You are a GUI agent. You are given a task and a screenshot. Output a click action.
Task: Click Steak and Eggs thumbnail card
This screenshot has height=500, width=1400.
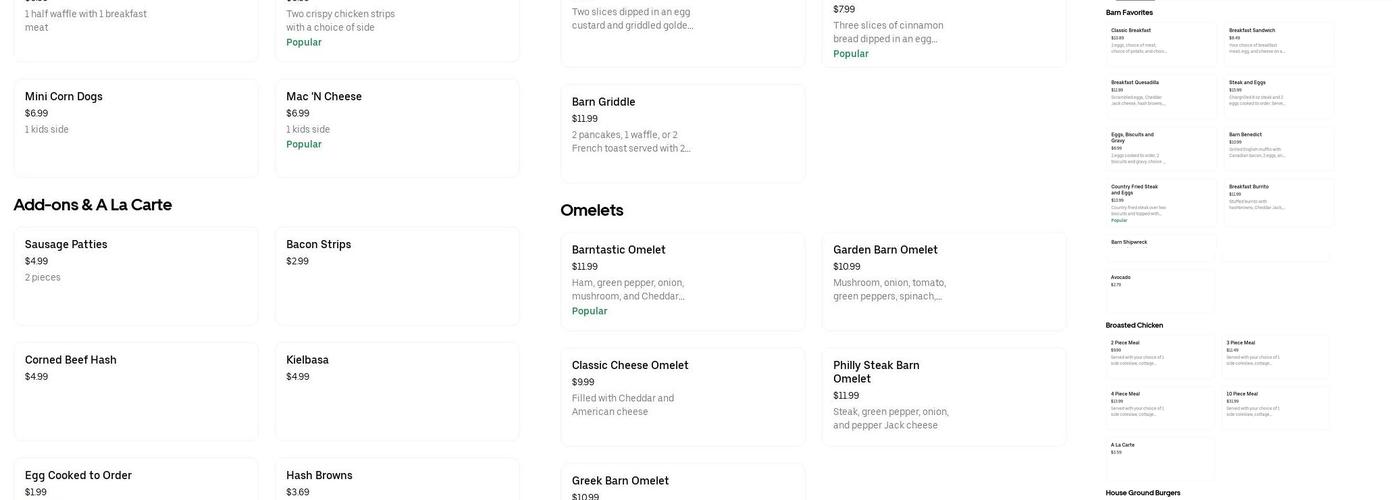click(1278, 95)
